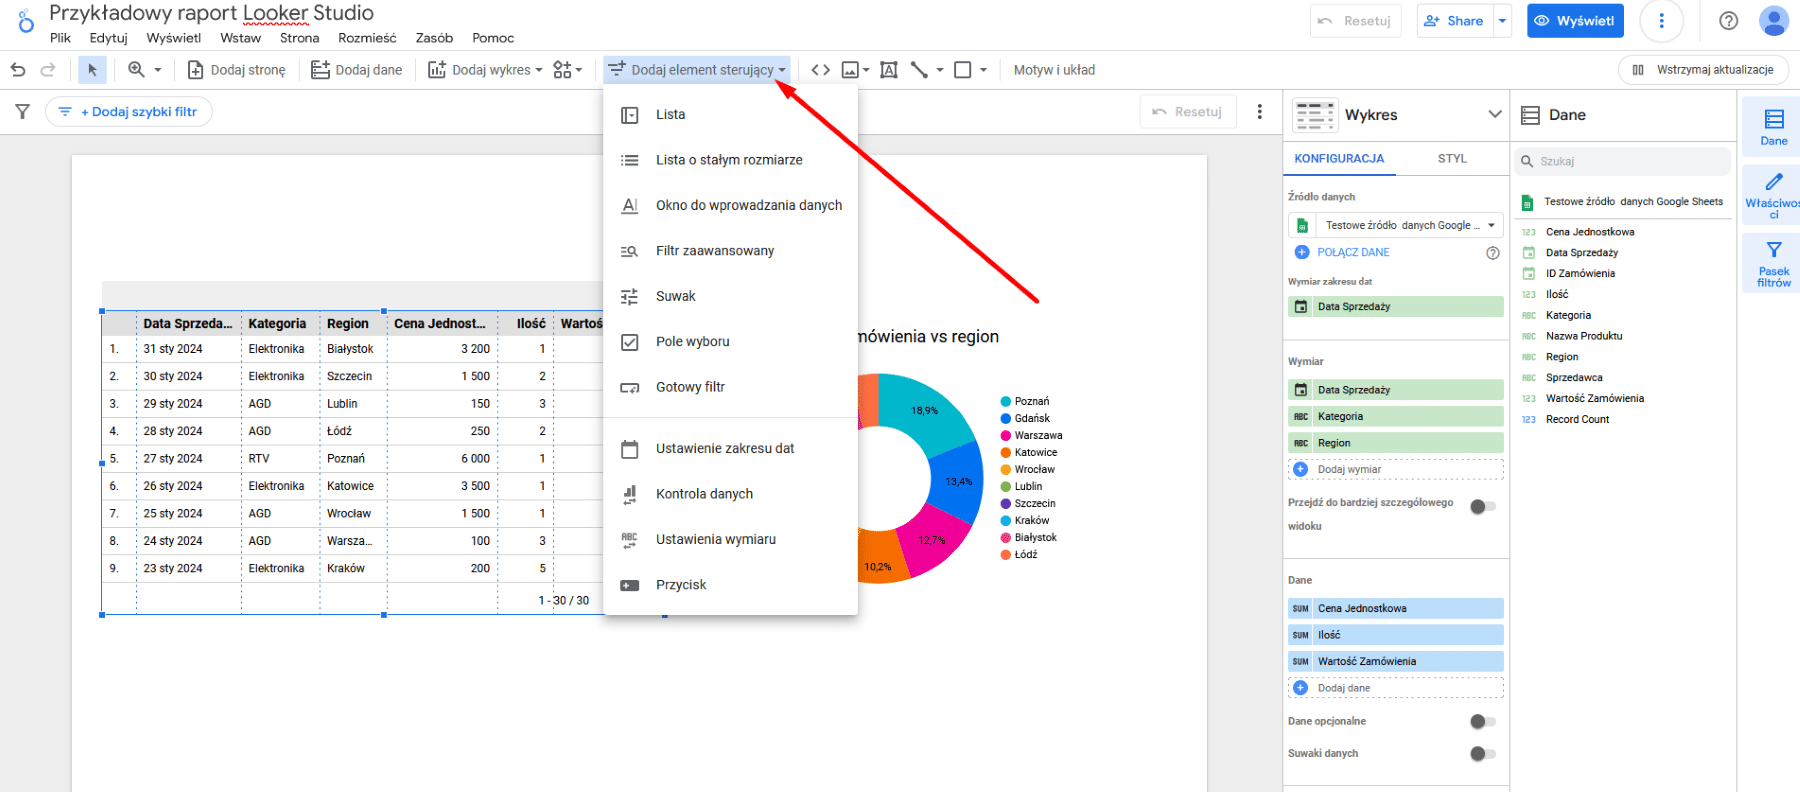Open Motyw i układ
This screenshot has height=792, width=1800.
[x=1054, y=70]
